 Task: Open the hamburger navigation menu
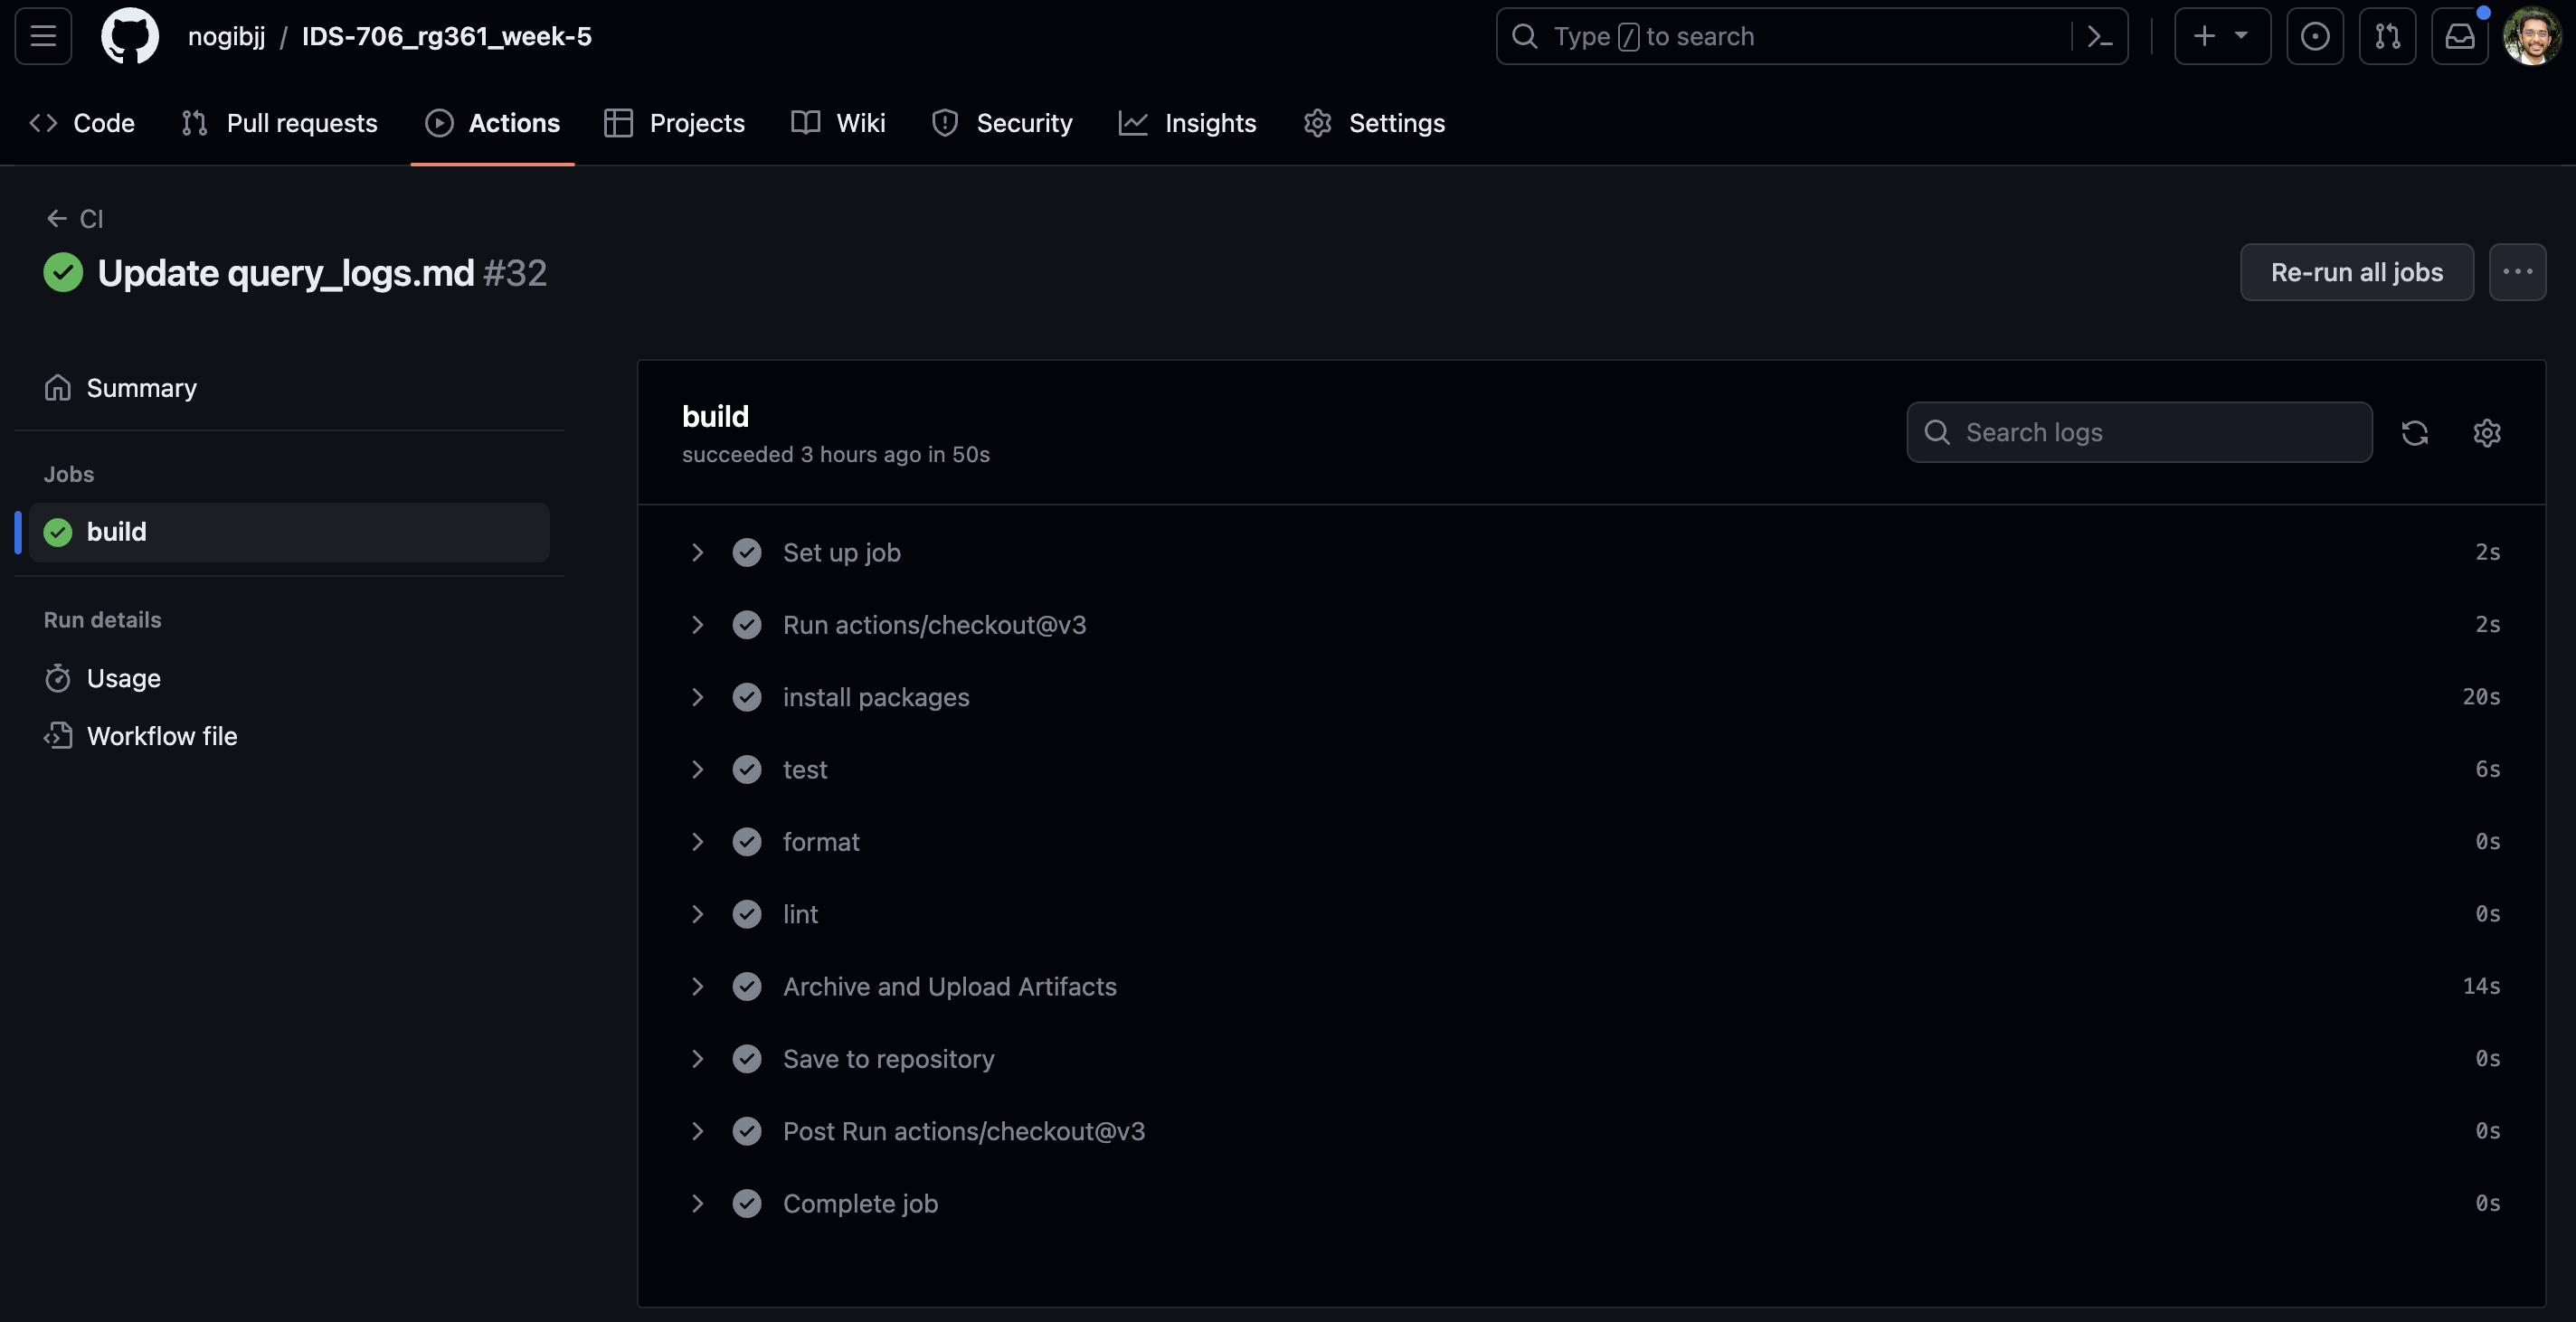tap(43, 37)
